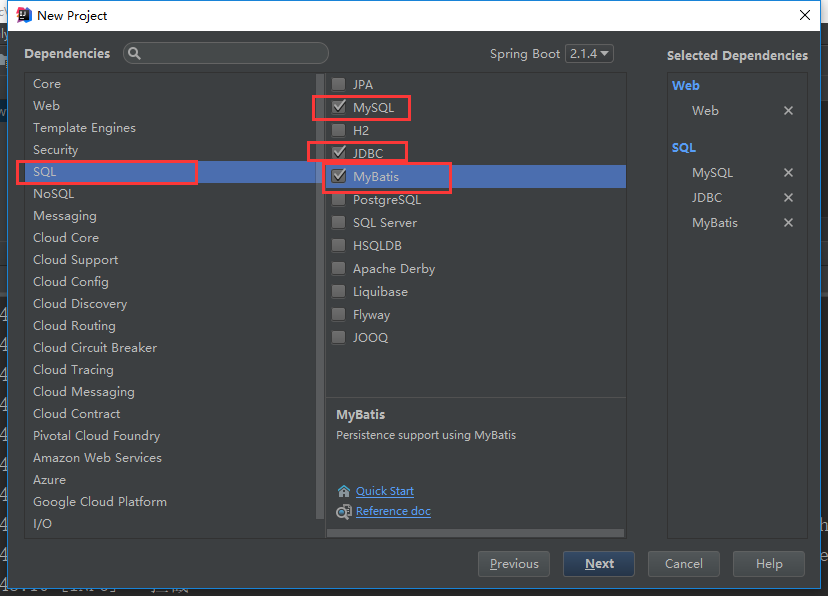Open the Reference doc link
Image resolution: width=828 pixels, height=596 pixels.
tap(393, 511)
